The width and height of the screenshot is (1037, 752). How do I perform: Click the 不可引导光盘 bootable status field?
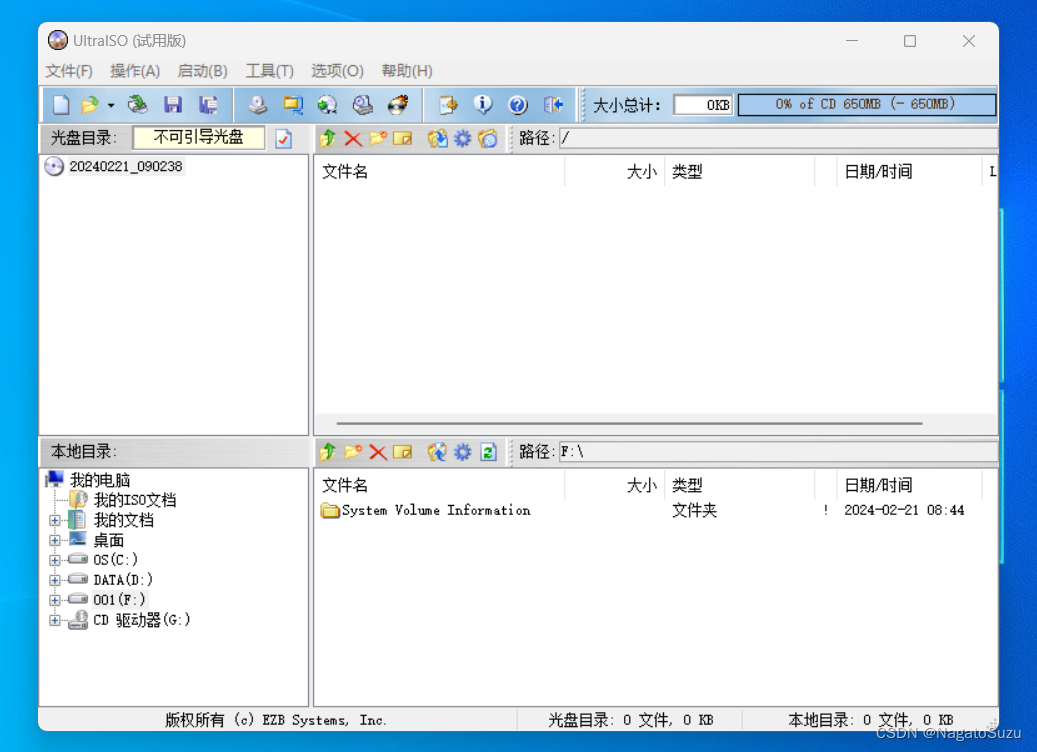point(198,138)
